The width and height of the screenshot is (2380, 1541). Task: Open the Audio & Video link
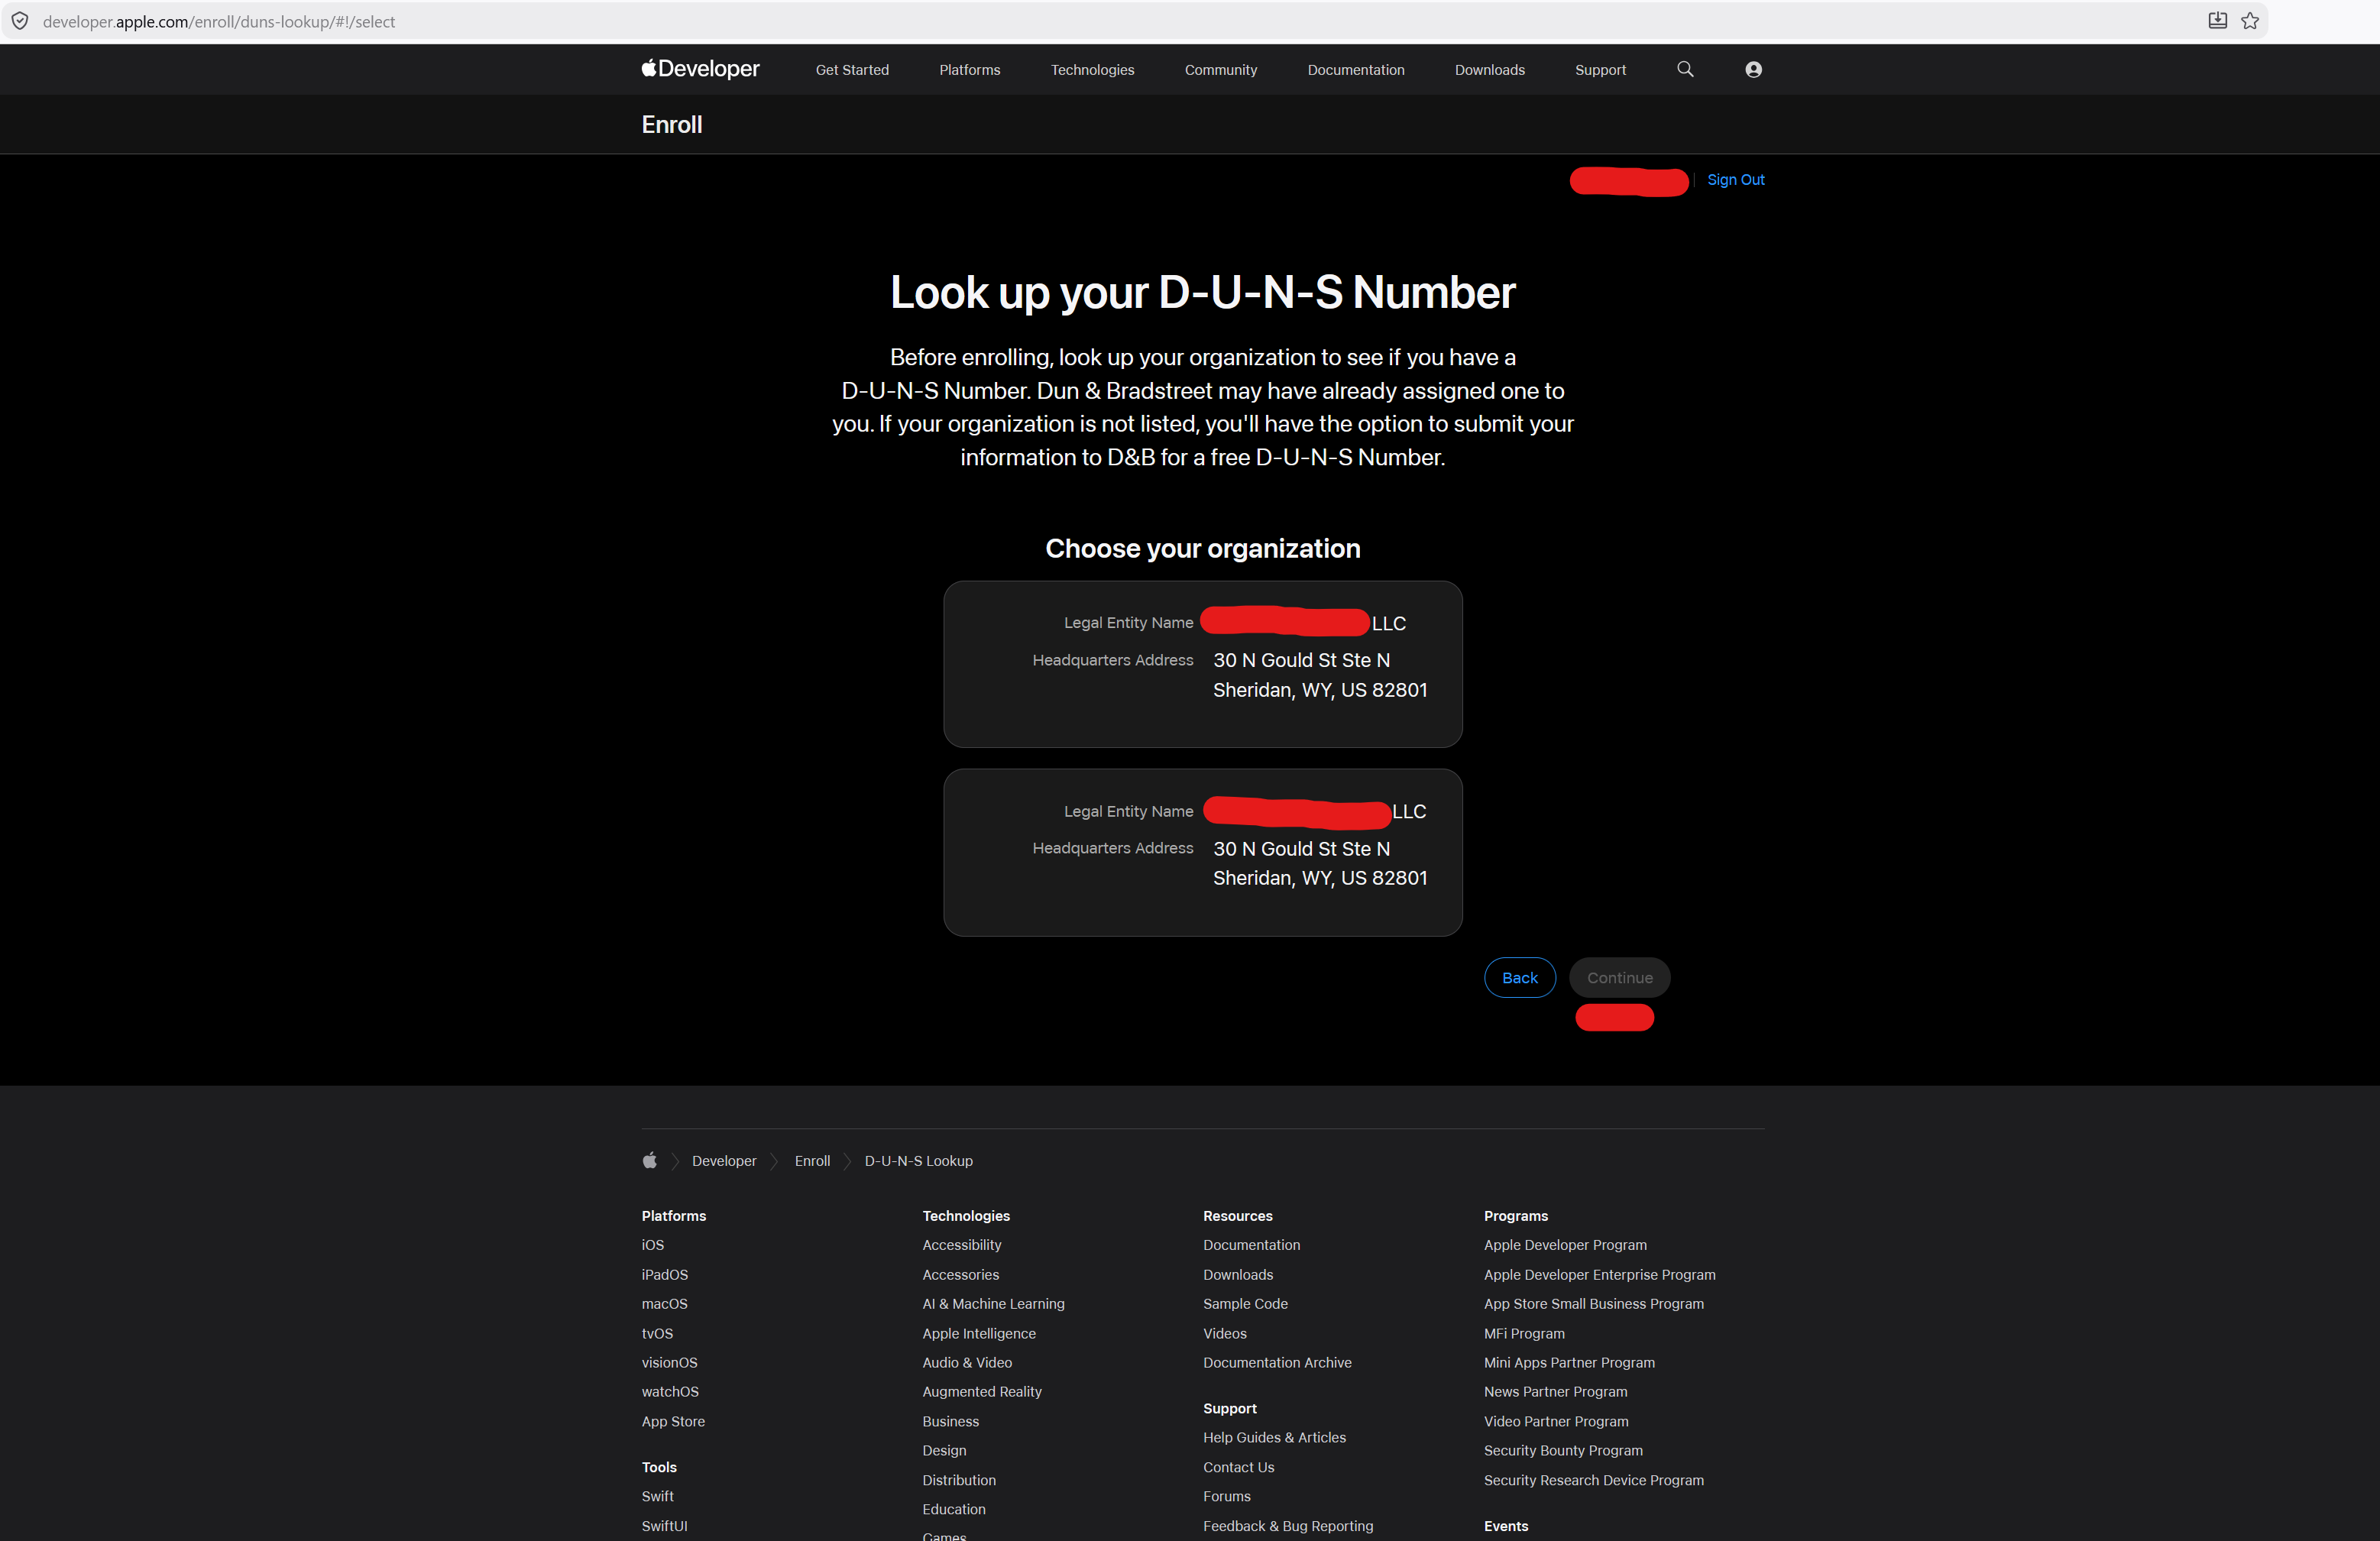[x=967, y=1363]
